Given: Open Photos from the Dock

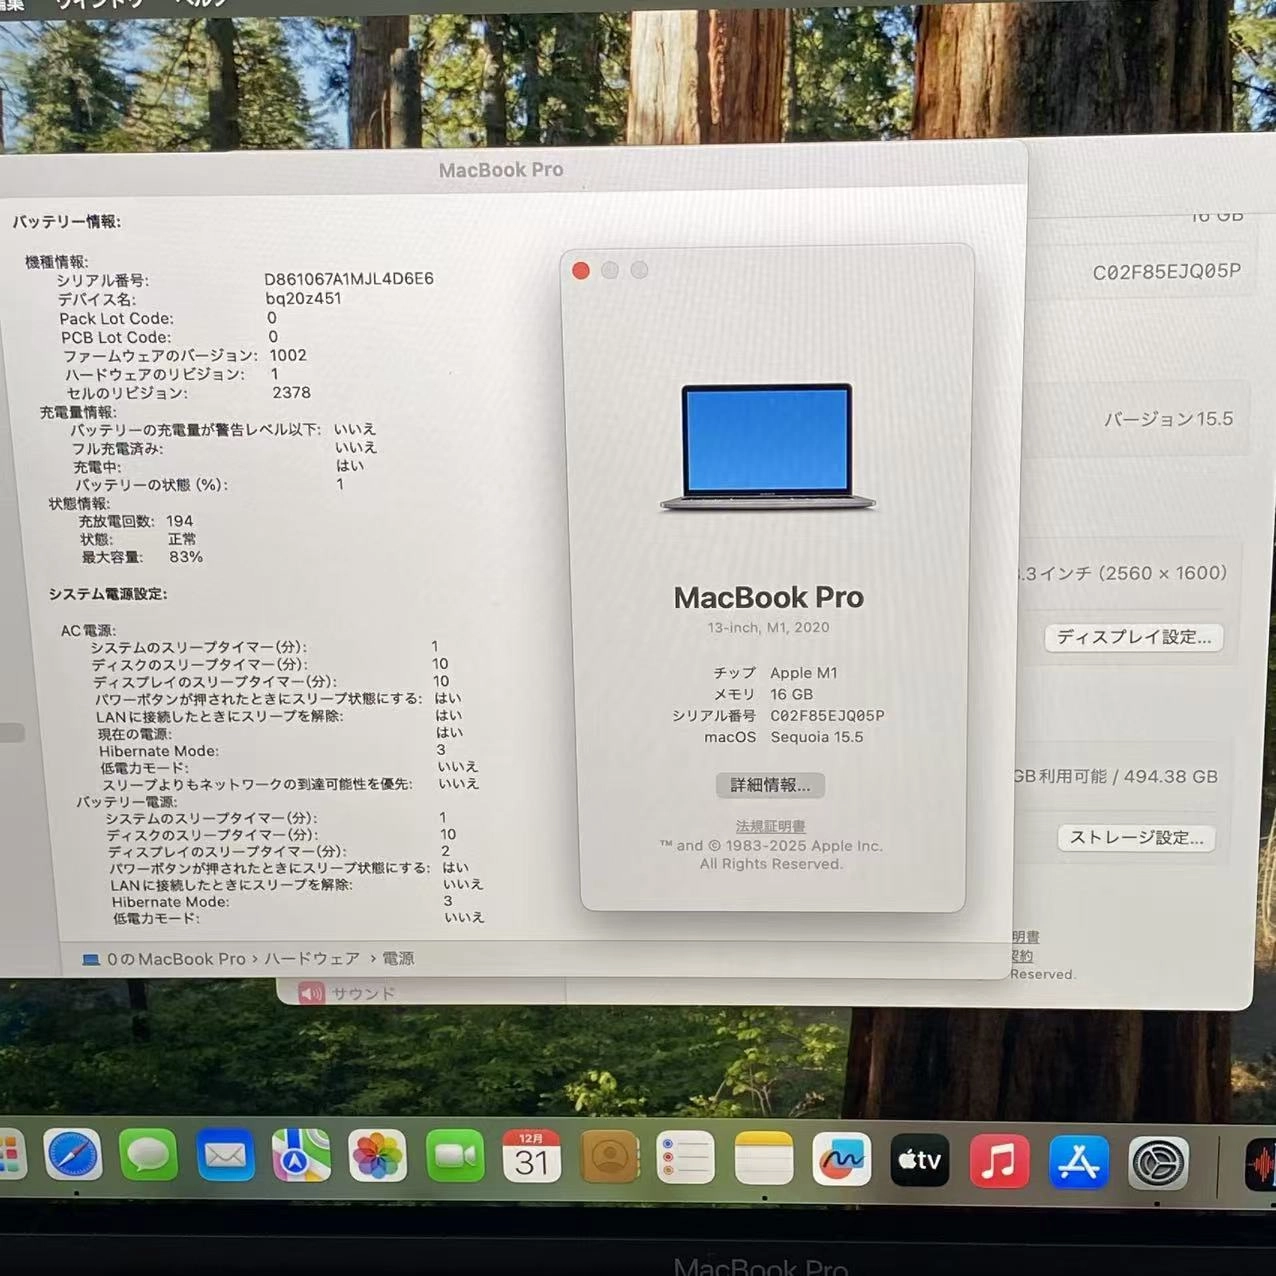Looking at the screenshot, I should tap(376, 1158).
